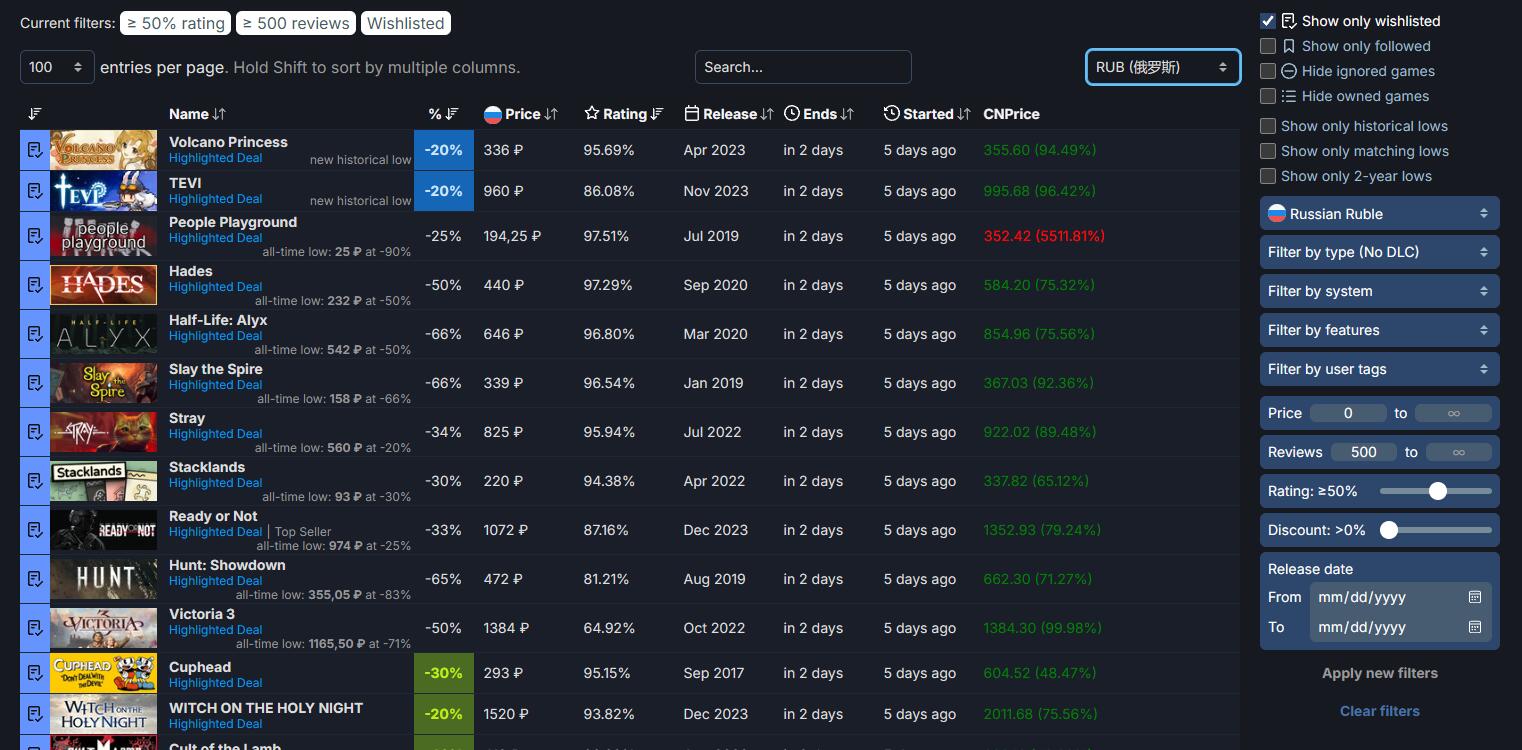Open the Volcano Princess game link
Screen dimensions: 1522x750
coord(228,142)
